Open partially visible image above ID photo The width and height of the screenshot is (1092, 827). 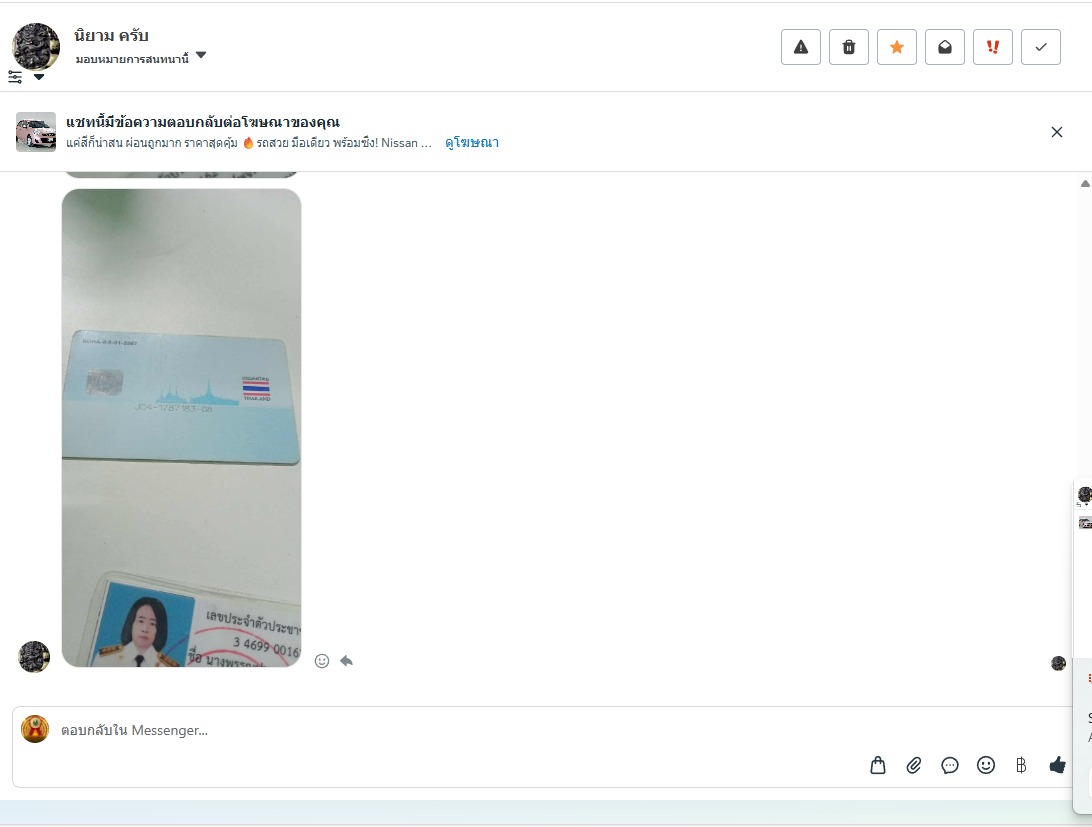(x=182, y=174)
